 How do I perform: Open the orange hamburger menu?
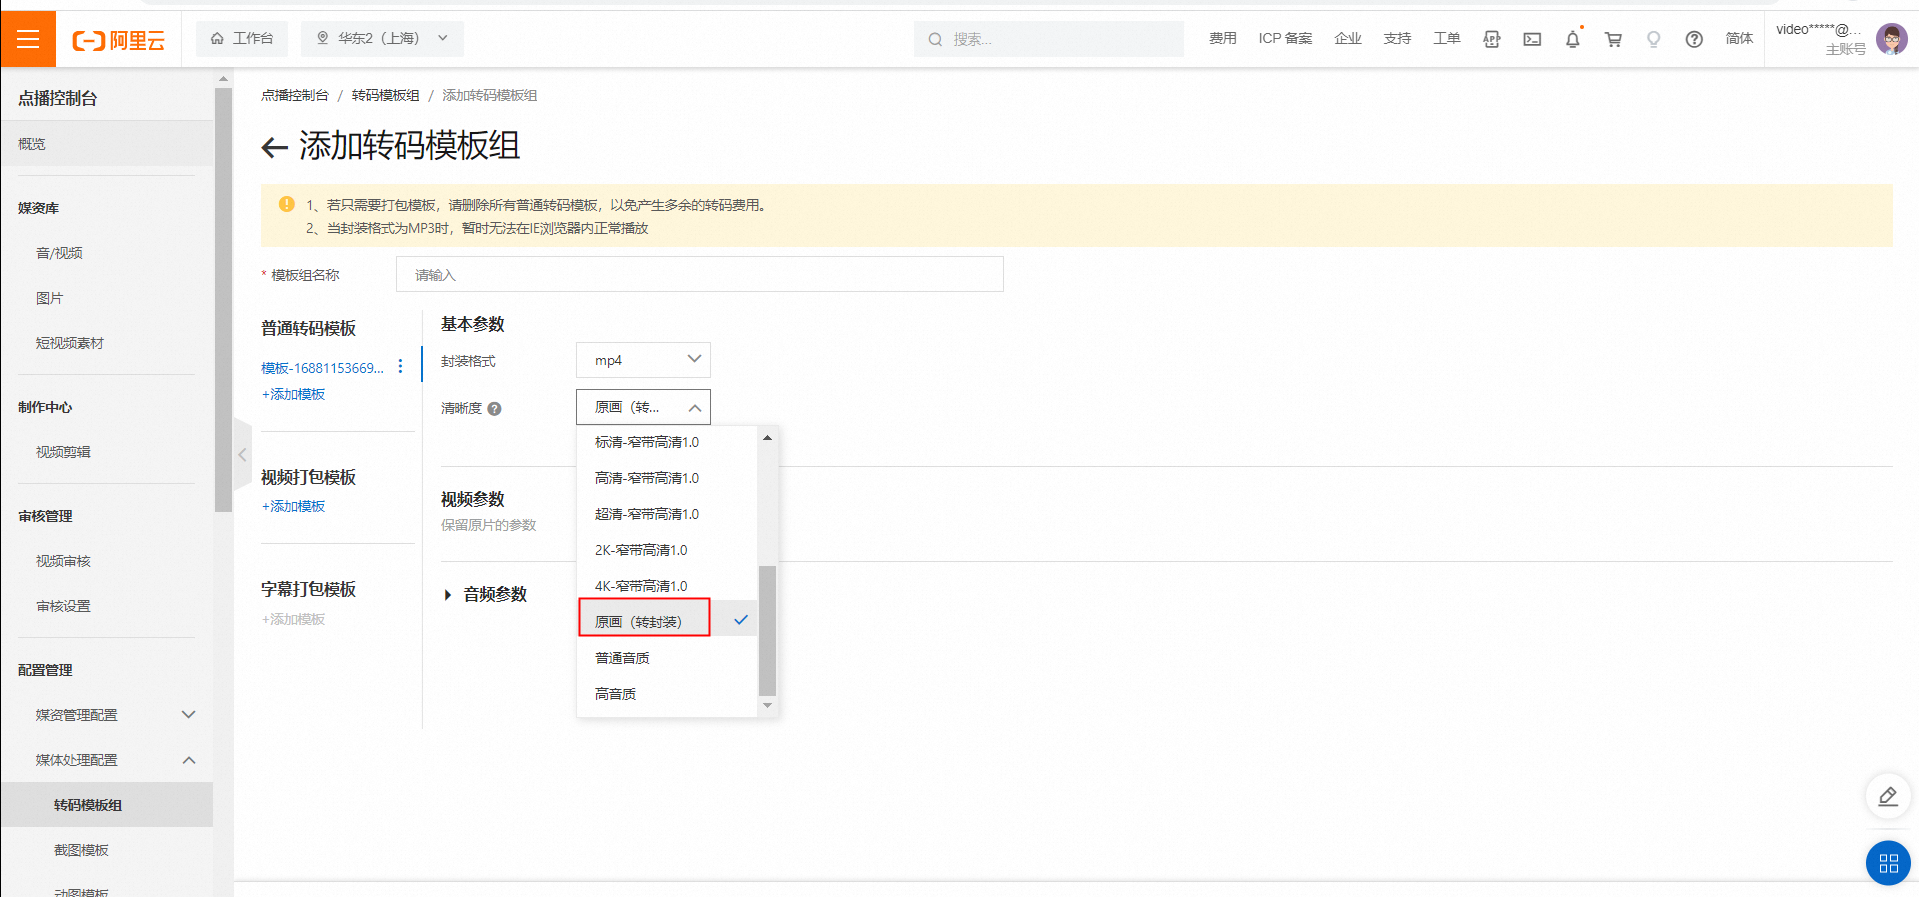point(28,39)
